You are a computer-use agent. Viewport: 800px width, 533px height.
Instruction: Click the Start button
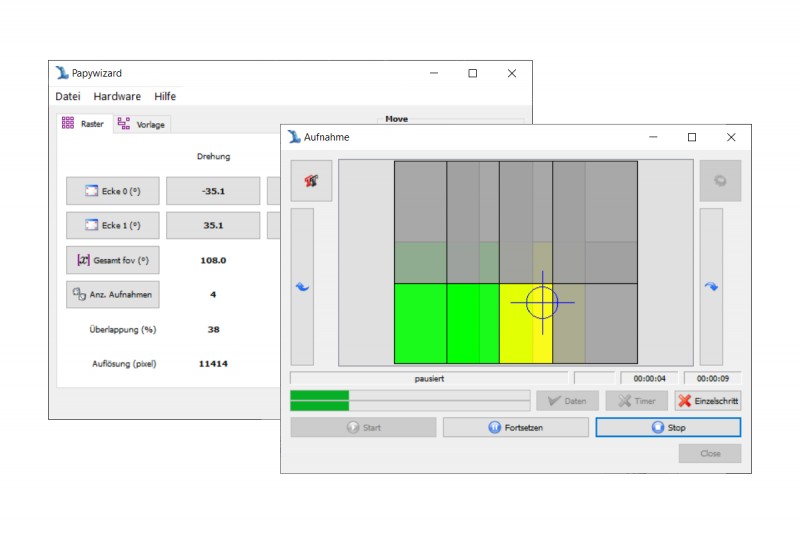tap(363, 427)
